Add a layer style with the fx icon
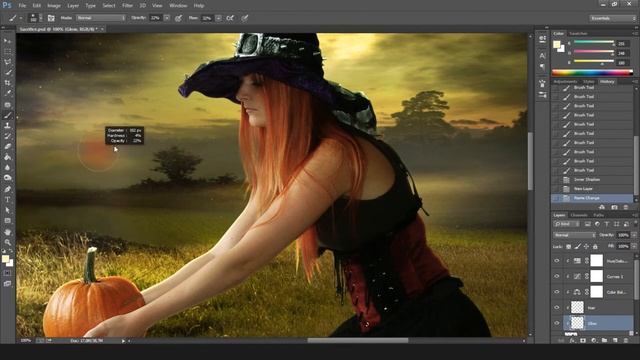Viewport: 640px width, 360px height. (572, 340)
